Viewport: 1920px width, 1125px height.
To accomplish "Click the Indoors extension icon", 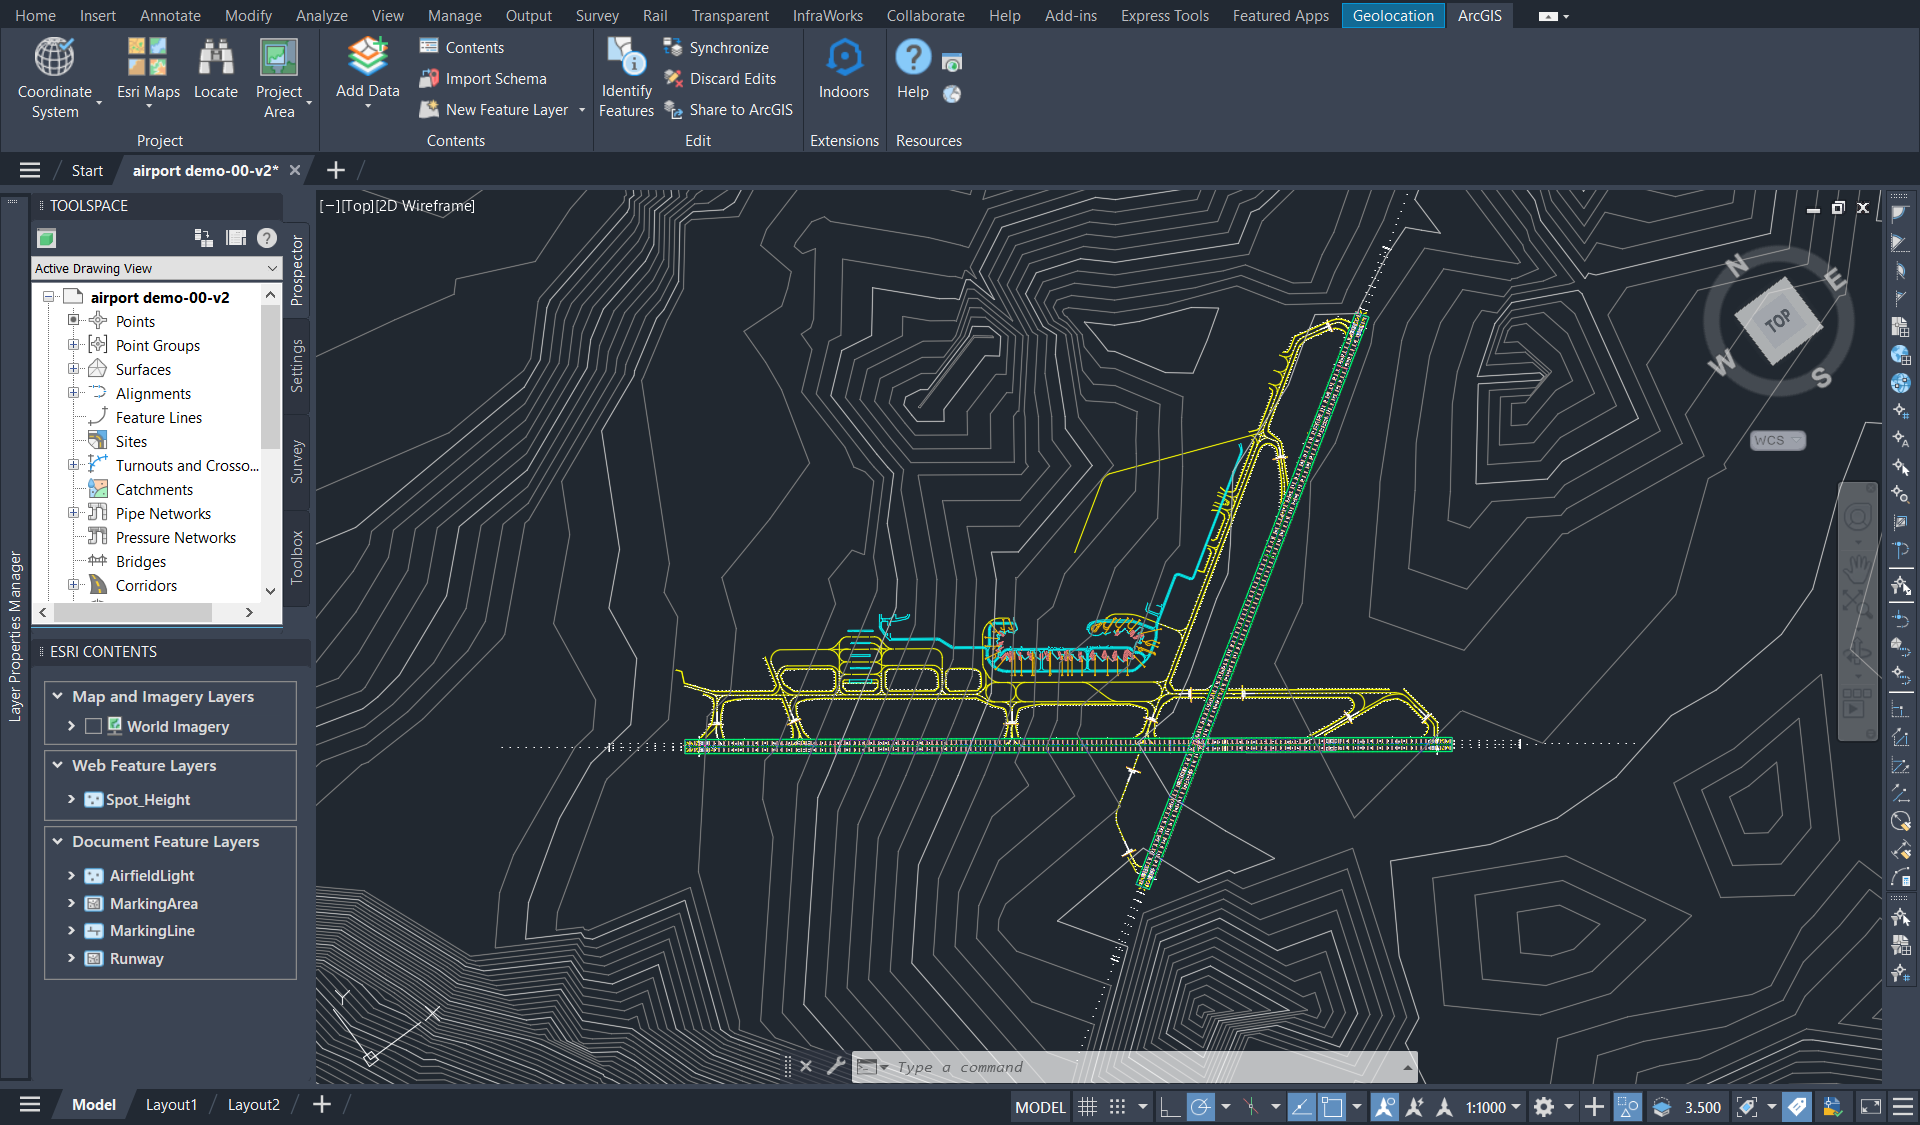I will pyautogui.click(x=843, y=58).
